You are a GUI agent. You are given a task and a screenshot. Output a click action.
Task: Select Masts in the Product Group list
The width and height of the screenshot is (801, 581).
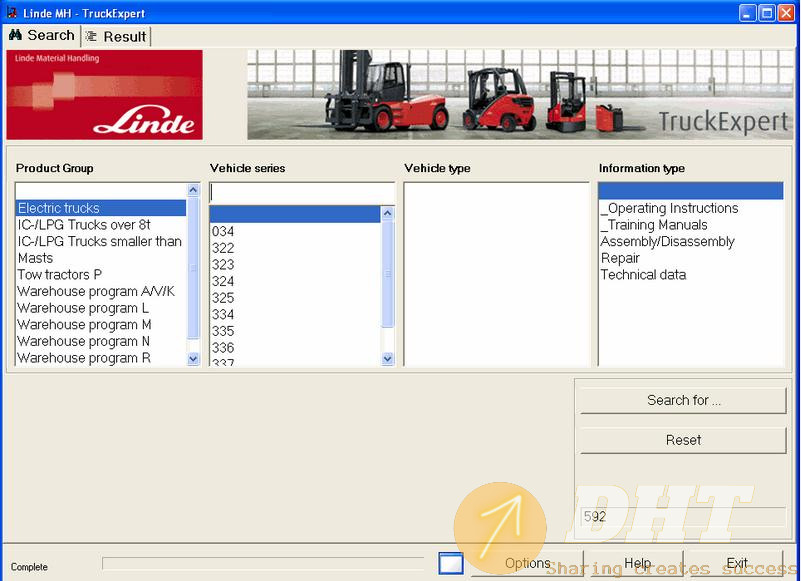coord(101,258)
